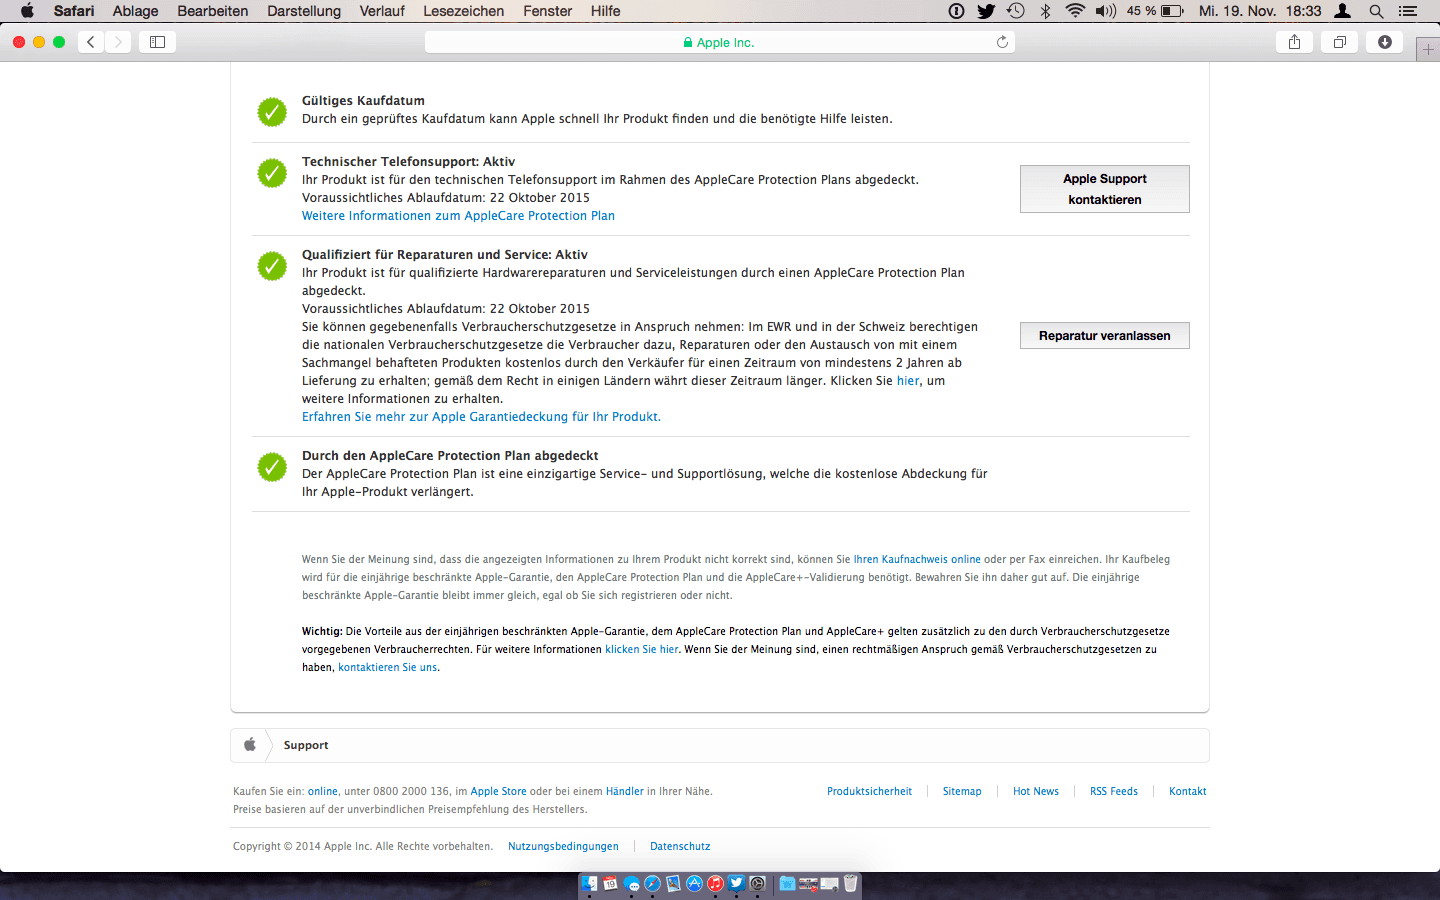Viewport: 1440px width, 900px height.
Task: Open Twitter menu bar icon
Action: [x=986, y=11]
